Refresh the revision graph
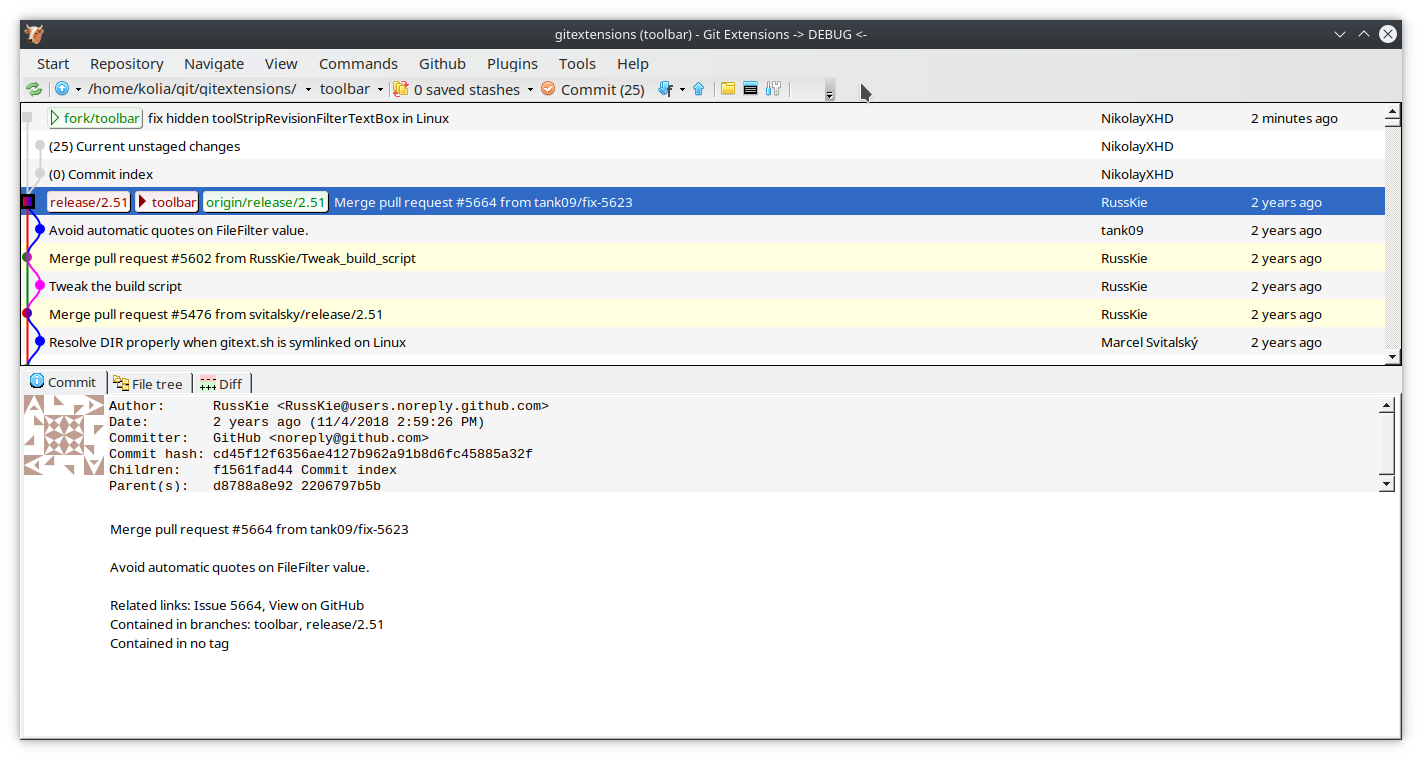1422x760 pixels. tap(34, 89)
